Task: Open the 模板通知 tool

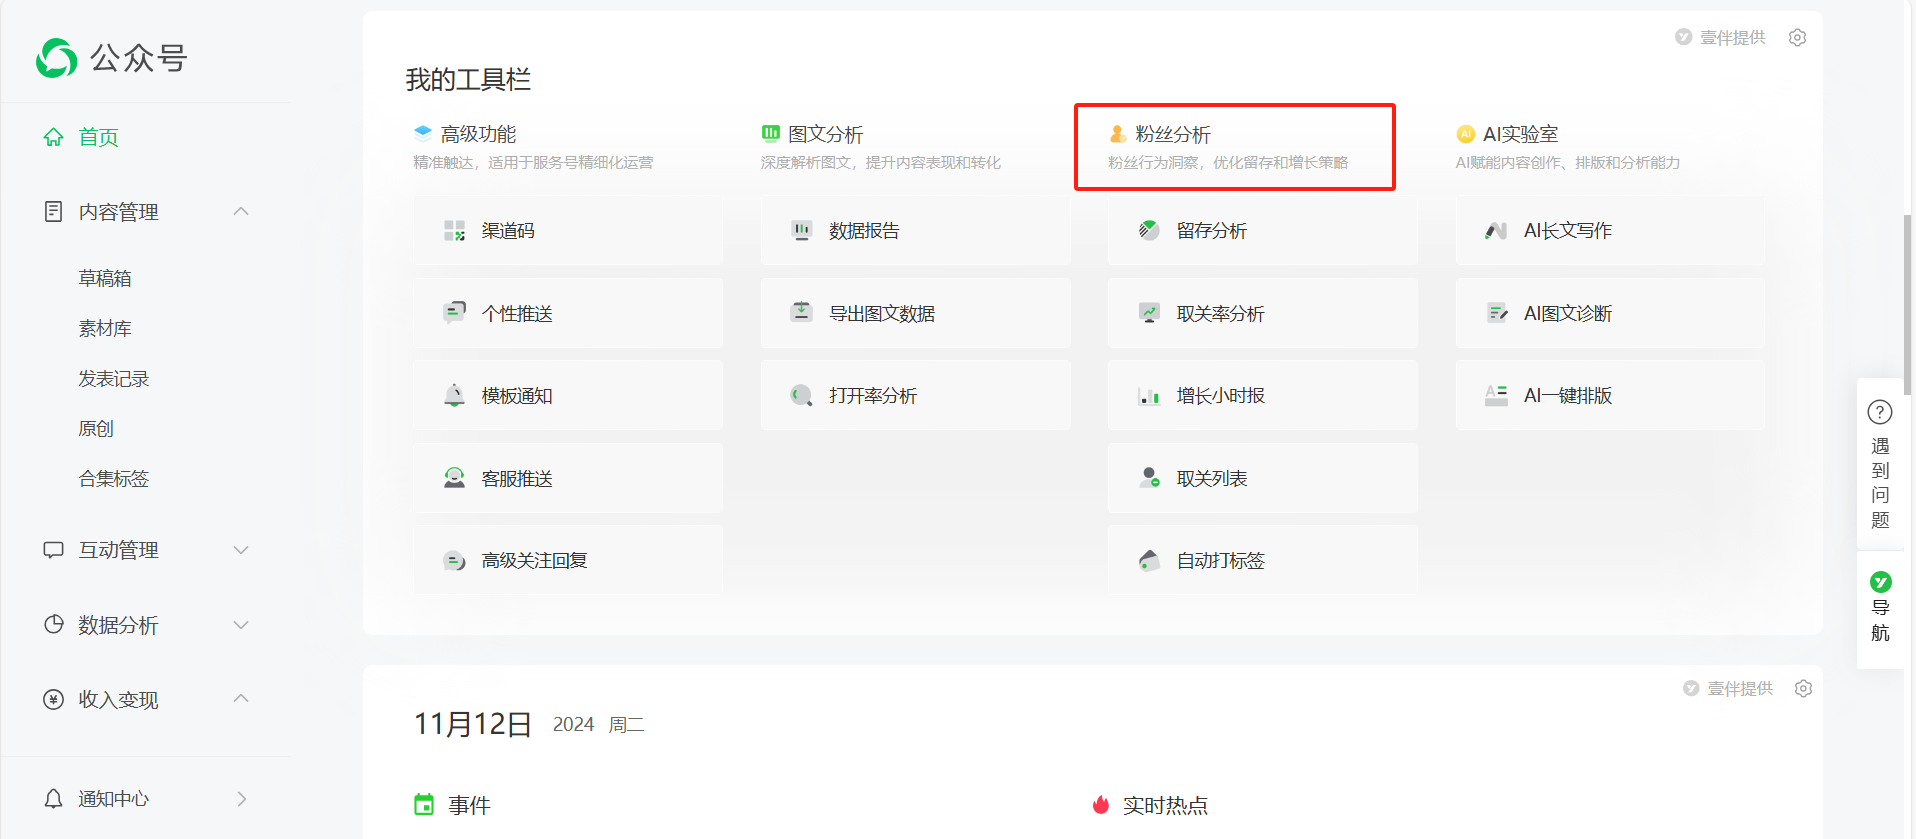Action: [x=568, y=396]
